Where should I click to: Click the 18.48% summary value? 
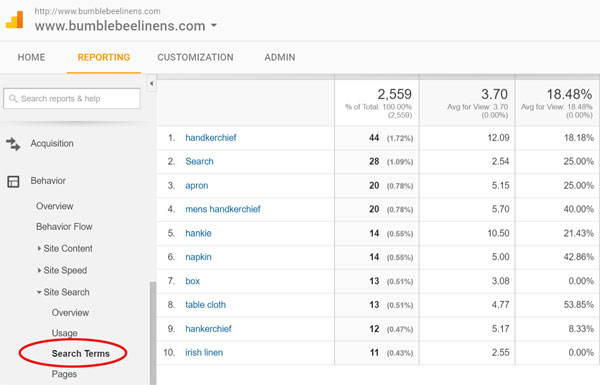click(569, 94)
